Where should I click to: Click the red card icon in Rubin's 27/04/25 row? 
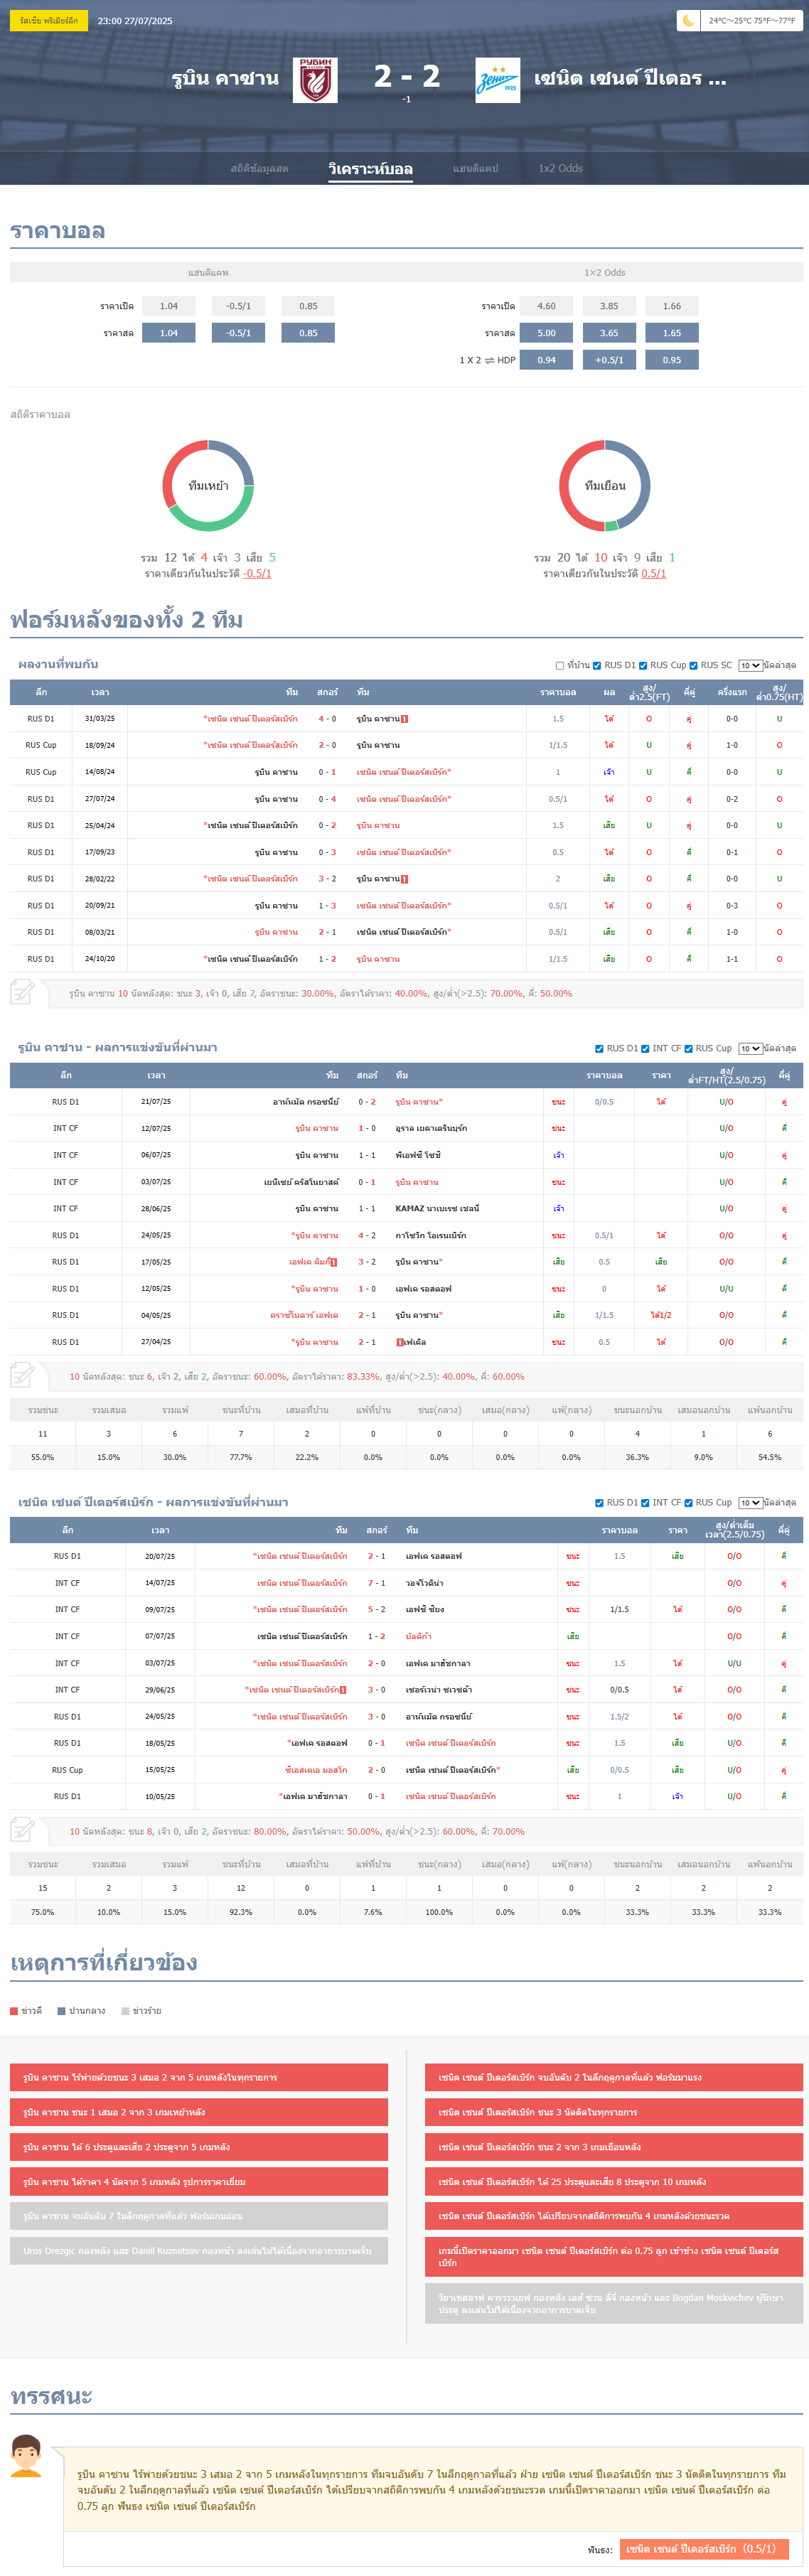tap(399, 1342)
